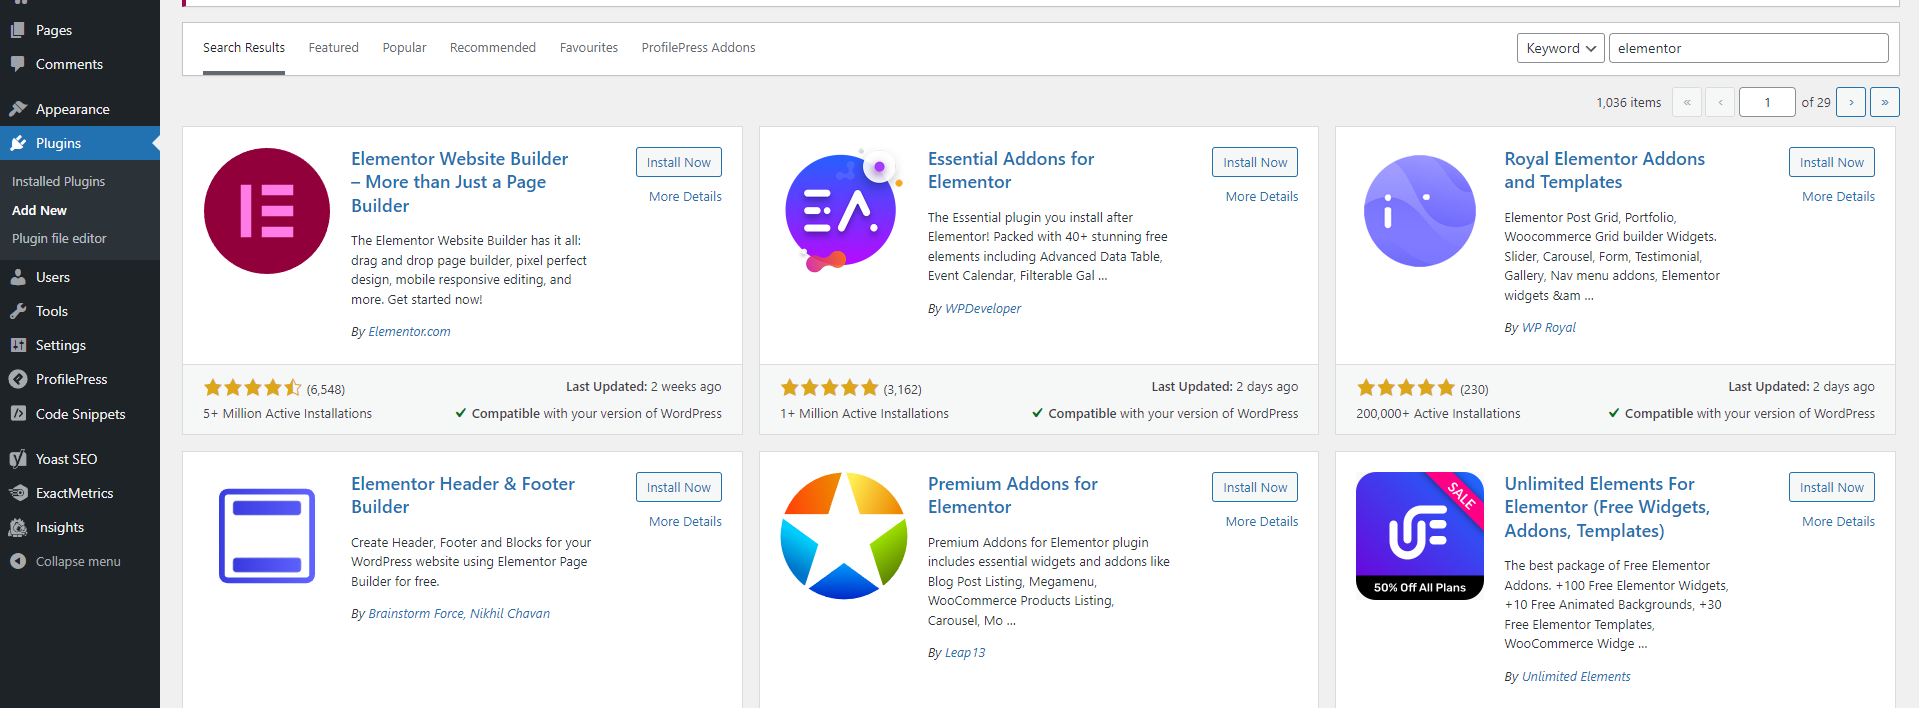
Task: Open More Details for Essential Addons
Action: coord(1261,197)
